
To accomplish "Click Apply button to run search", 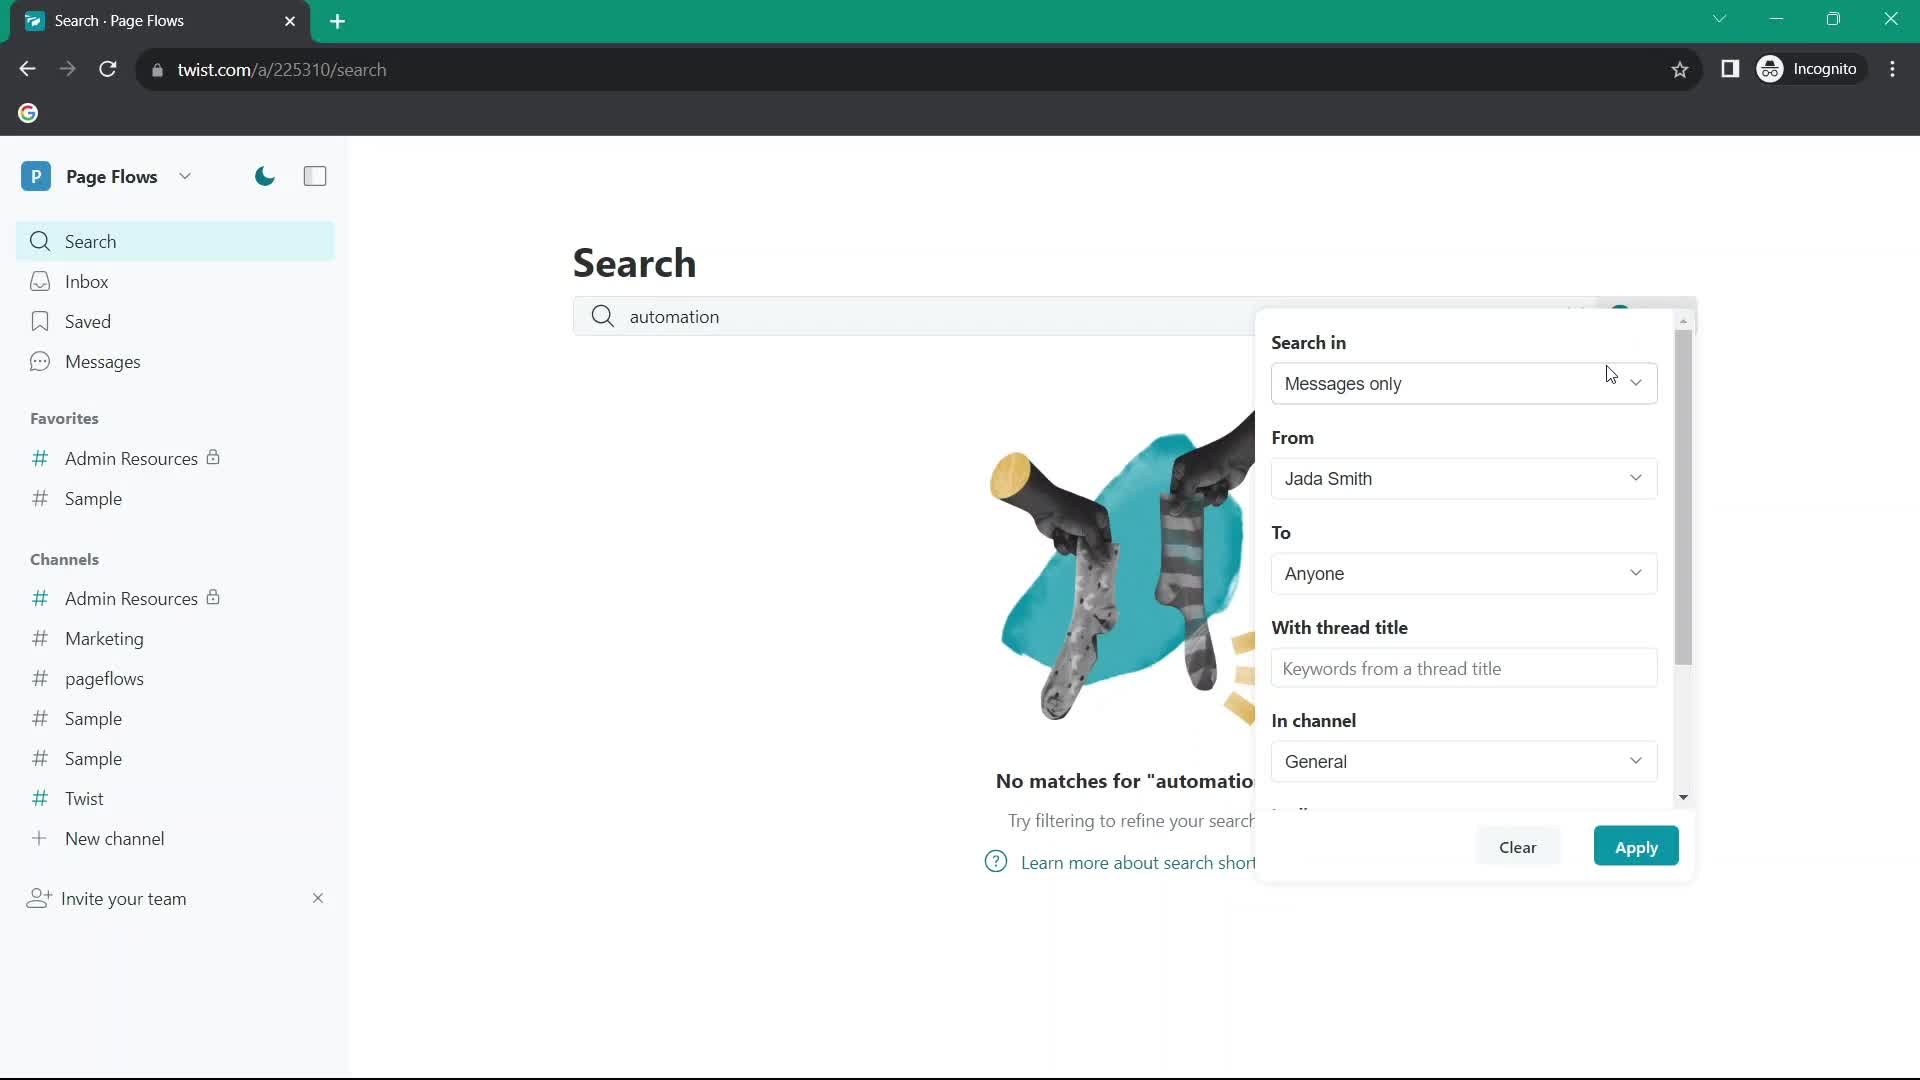I will point(1636,847).
